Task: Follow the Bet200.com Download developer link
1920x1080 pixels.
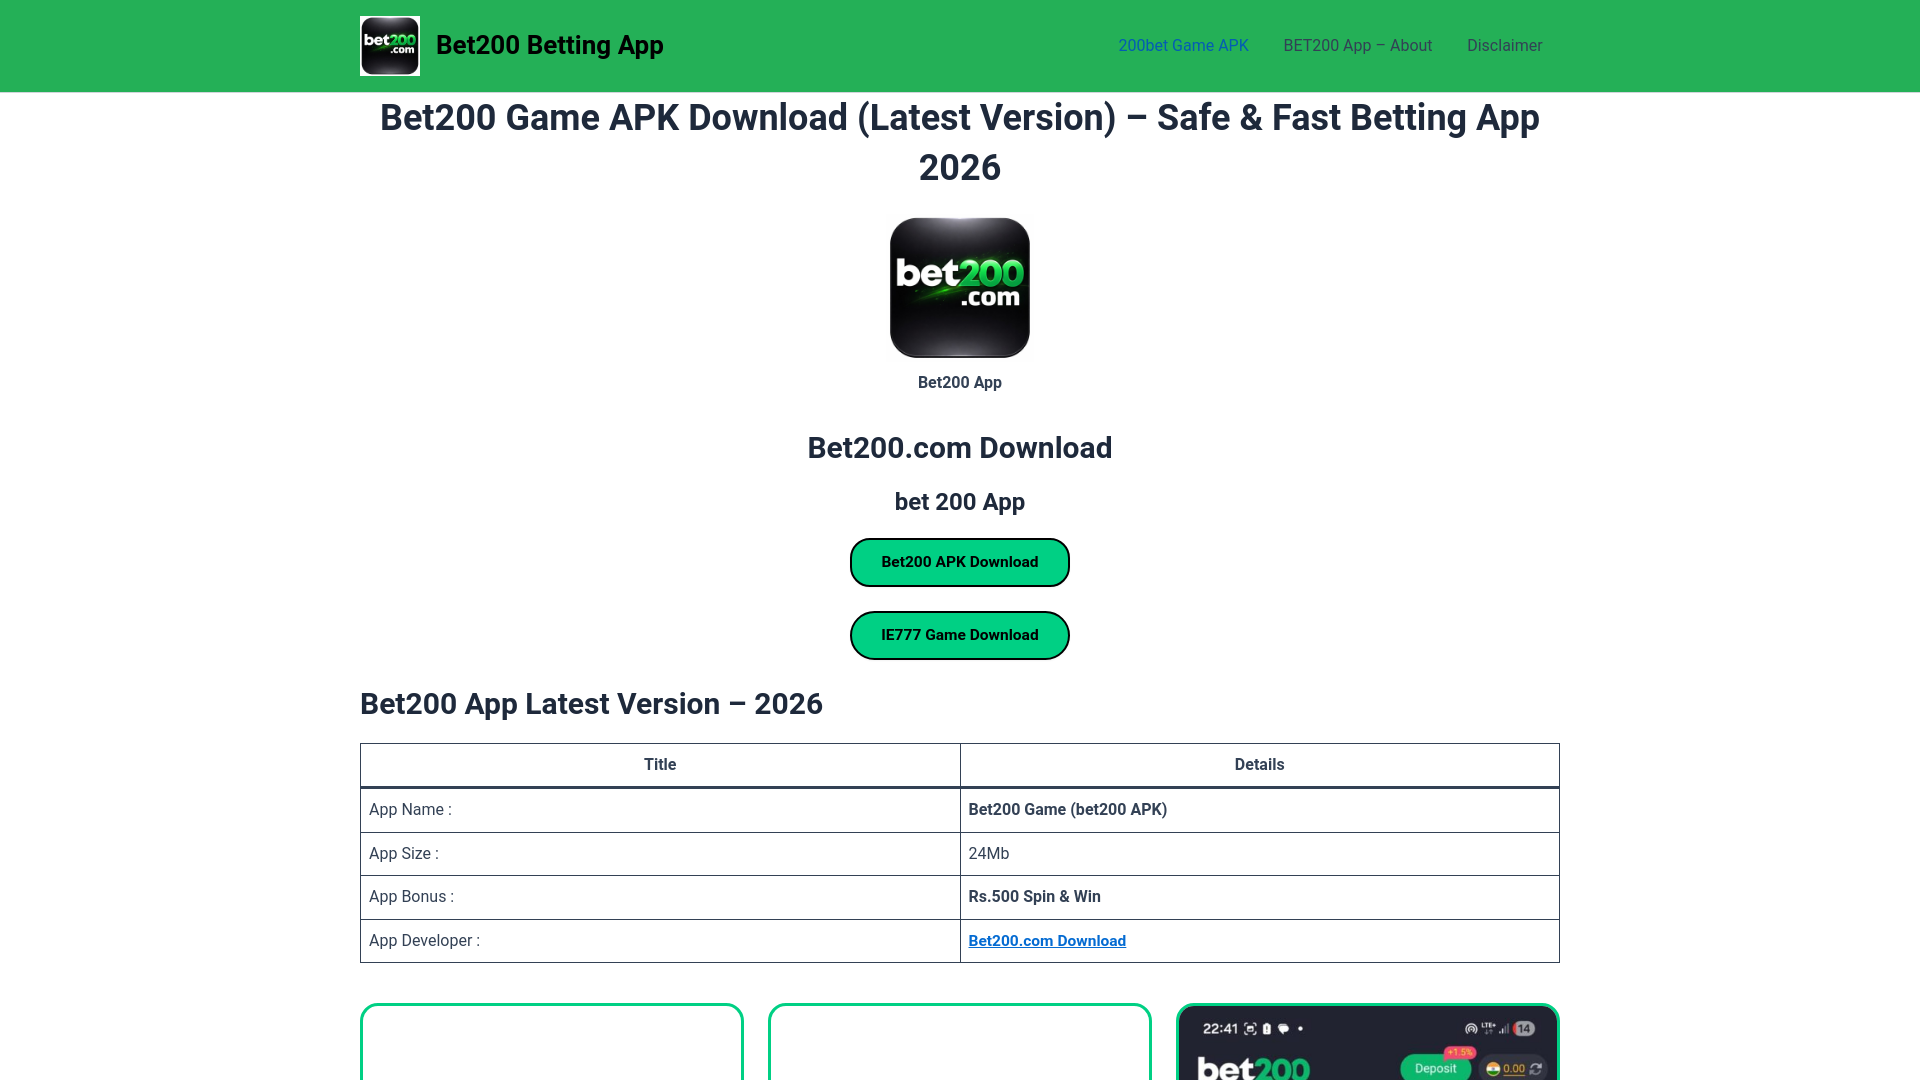Action: 1047,941
